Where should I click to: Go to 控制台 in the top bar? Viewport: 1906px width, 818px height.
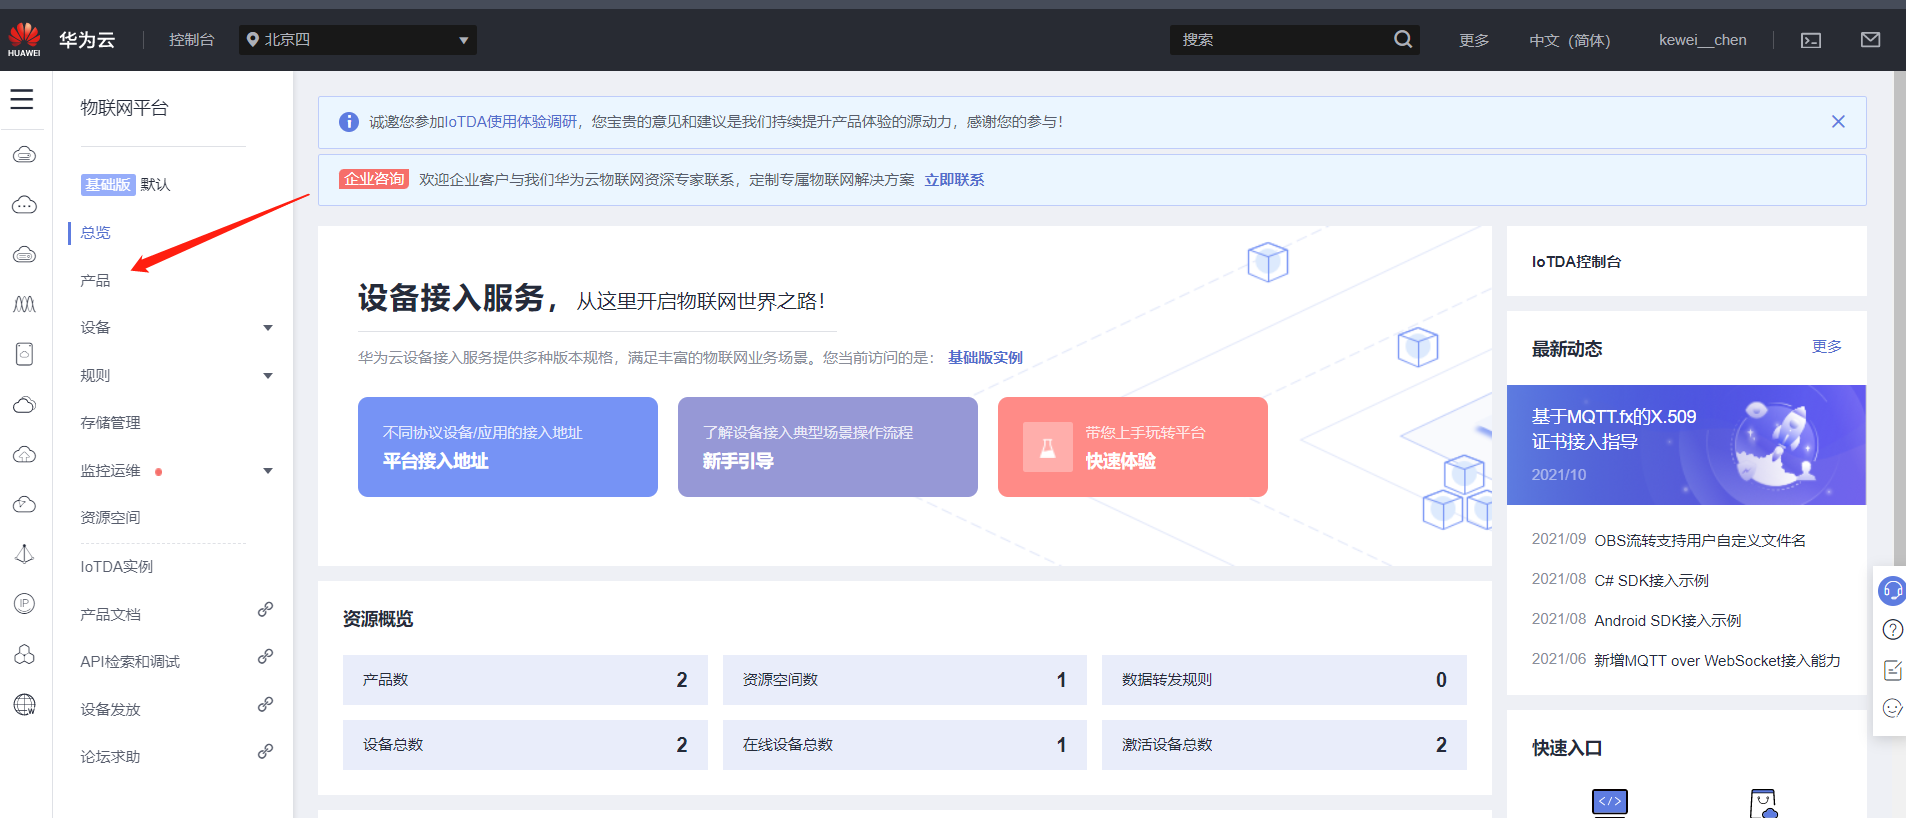pos(191,40)
